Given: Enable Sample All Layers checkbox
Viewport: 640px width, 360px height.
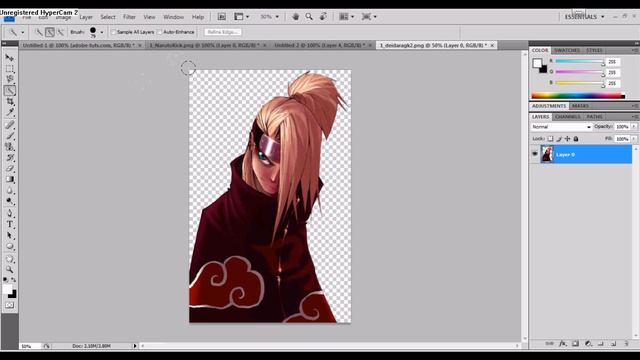Looking at the screenshot, I should click(114, 32).
